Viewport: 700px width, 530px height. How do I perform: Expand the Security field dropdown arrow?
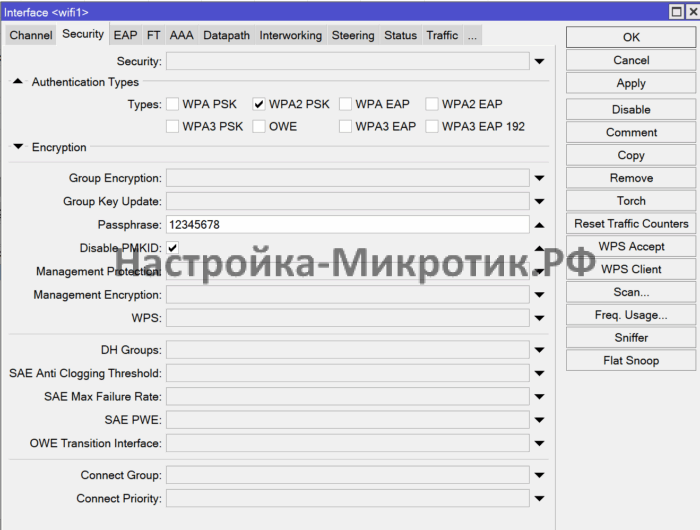tap(539, 62)
